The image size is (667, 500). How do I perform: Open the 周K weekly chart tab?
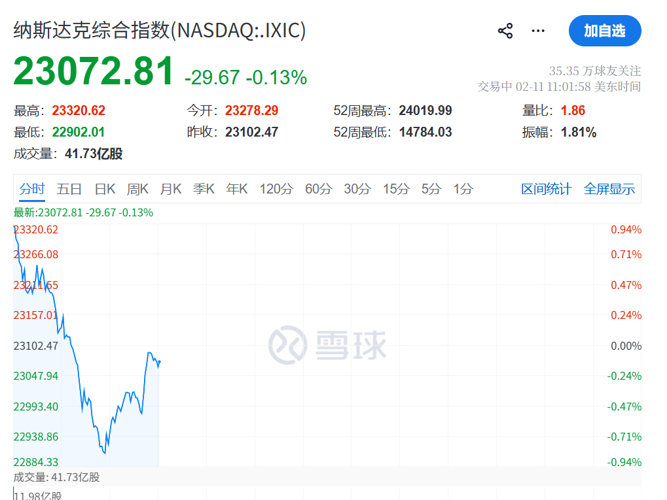point(138,189)
